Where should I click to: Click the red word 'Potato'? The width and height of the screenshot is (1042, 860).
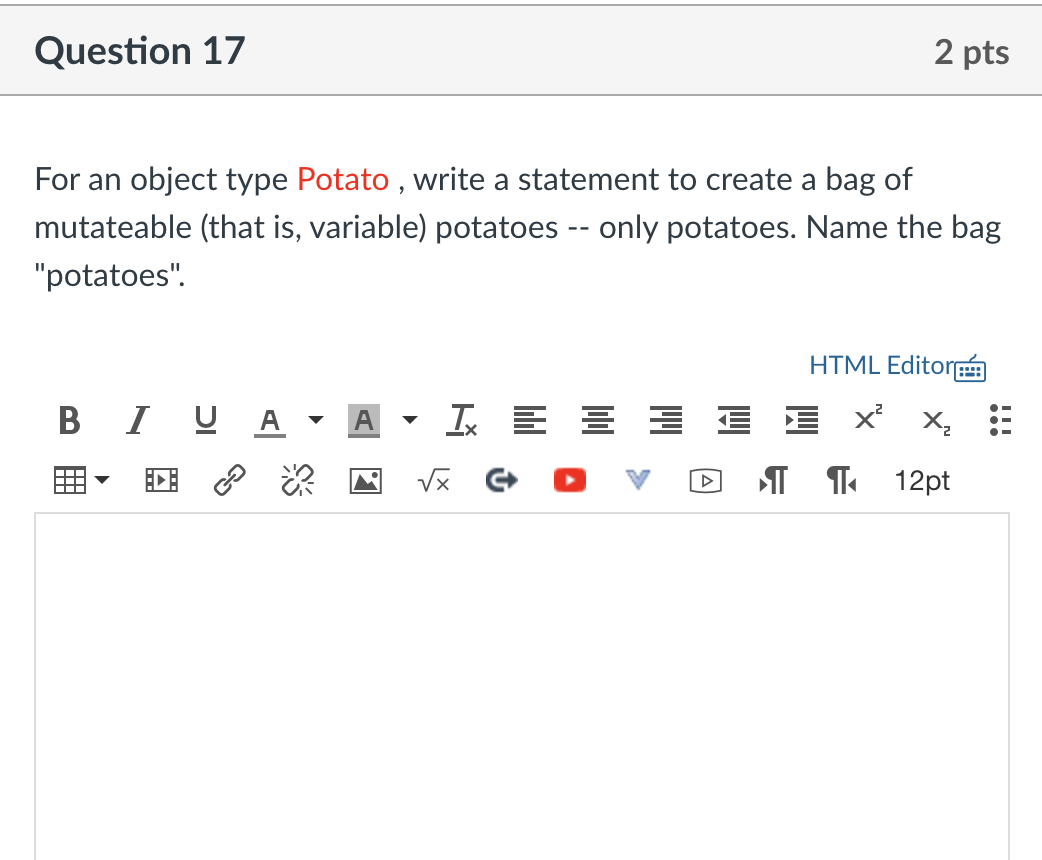343,179
